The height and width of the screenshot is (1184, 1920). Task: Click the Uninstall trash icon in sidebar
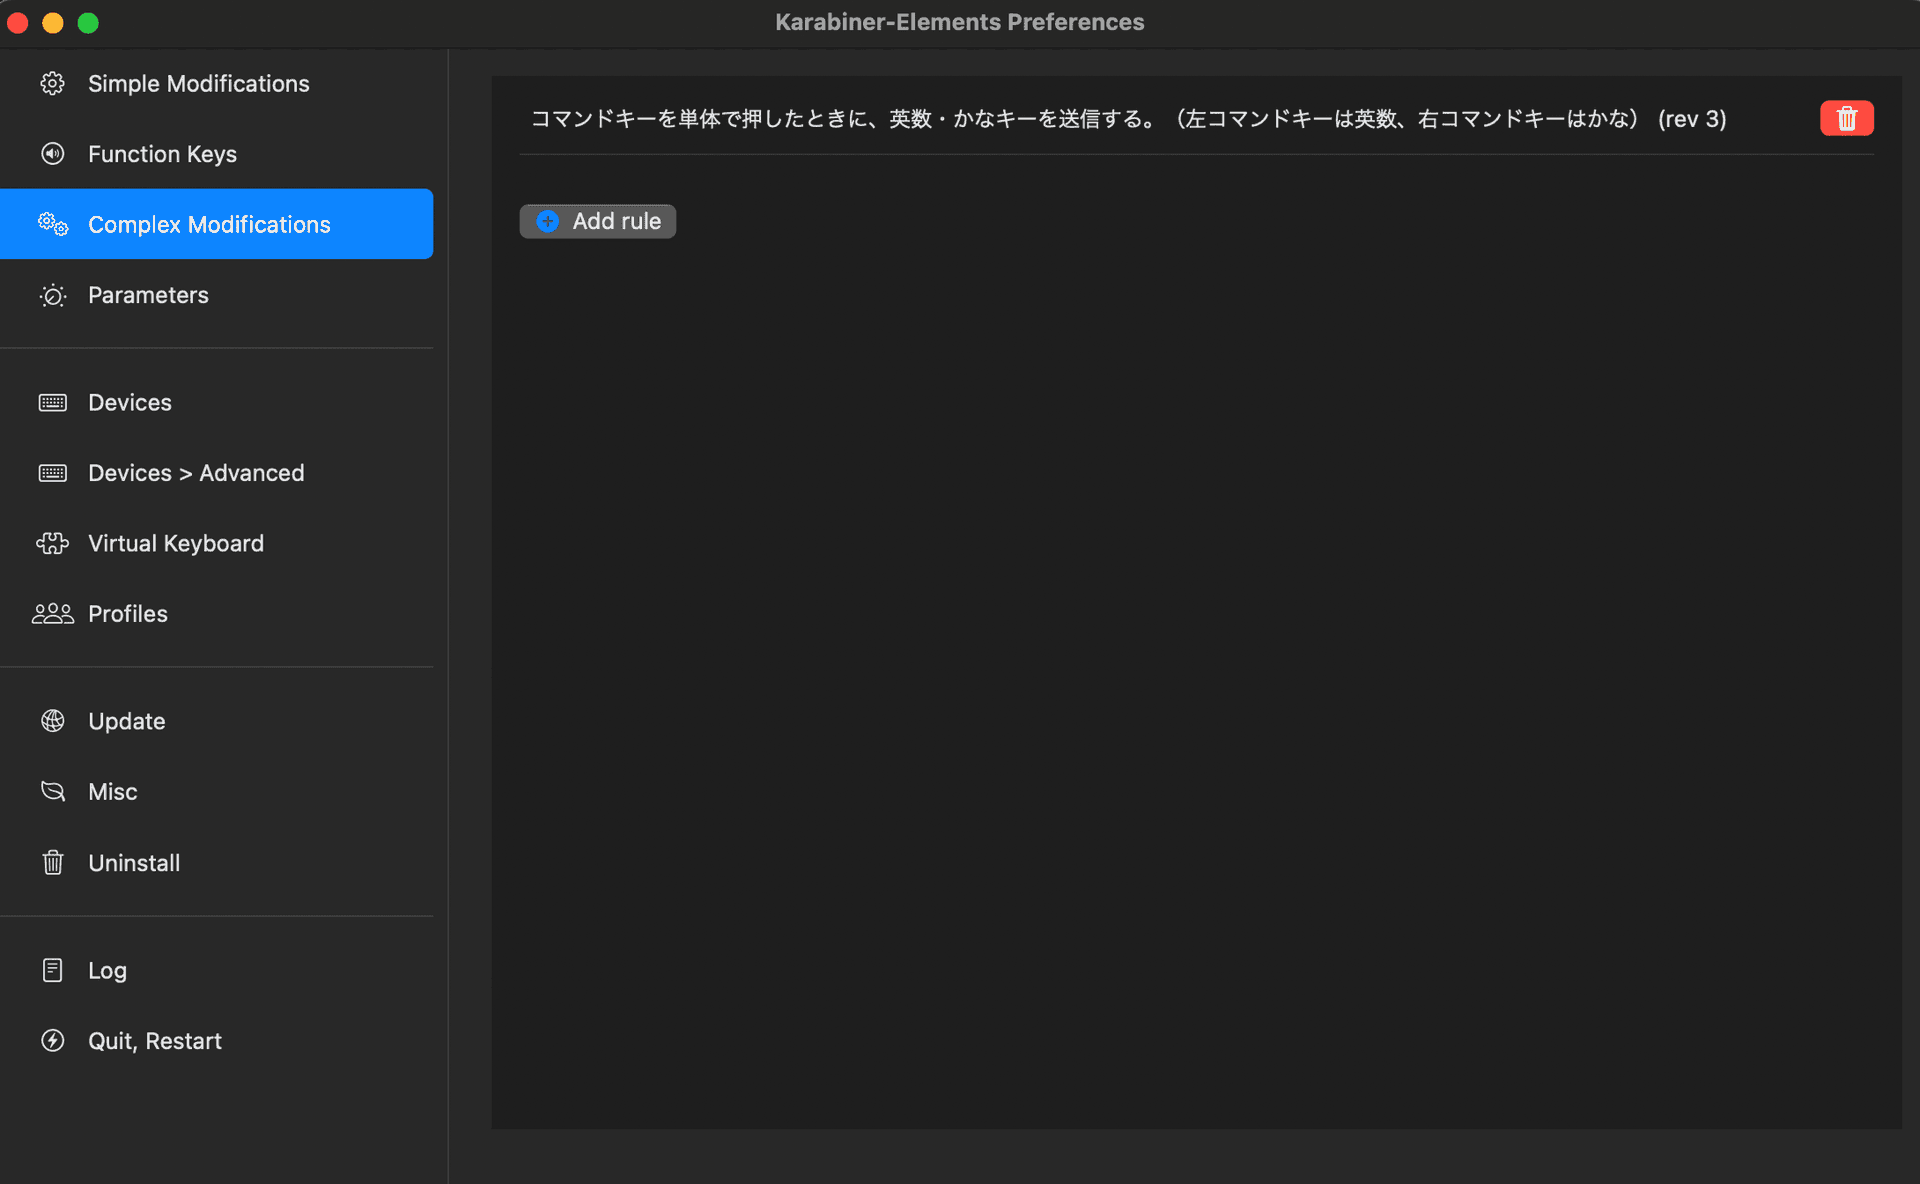click(x=53, y=862)
